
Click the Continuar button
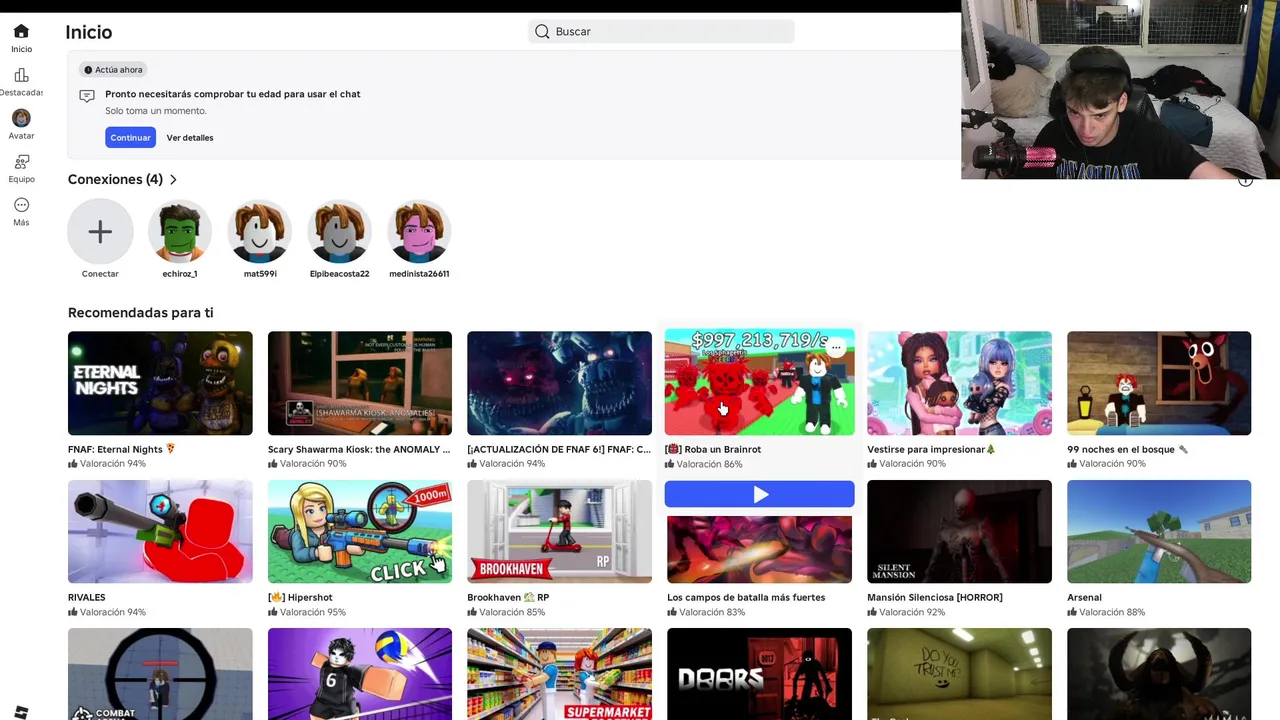coord(130,137)
